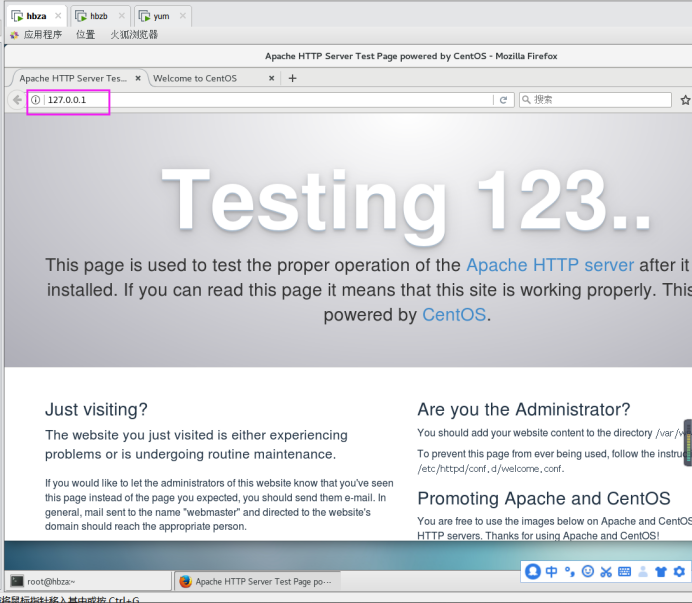
Task: Close the yum VM tab
Action: tap(183, 16)
